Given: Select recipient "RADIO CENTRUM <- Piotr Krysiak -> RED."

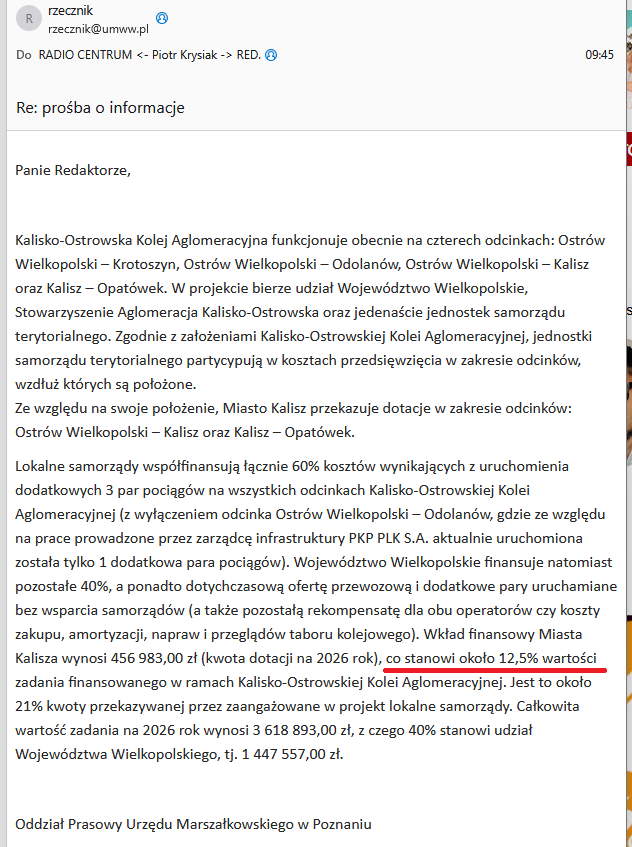Looking at the screenshot, I should click(150, 55).
